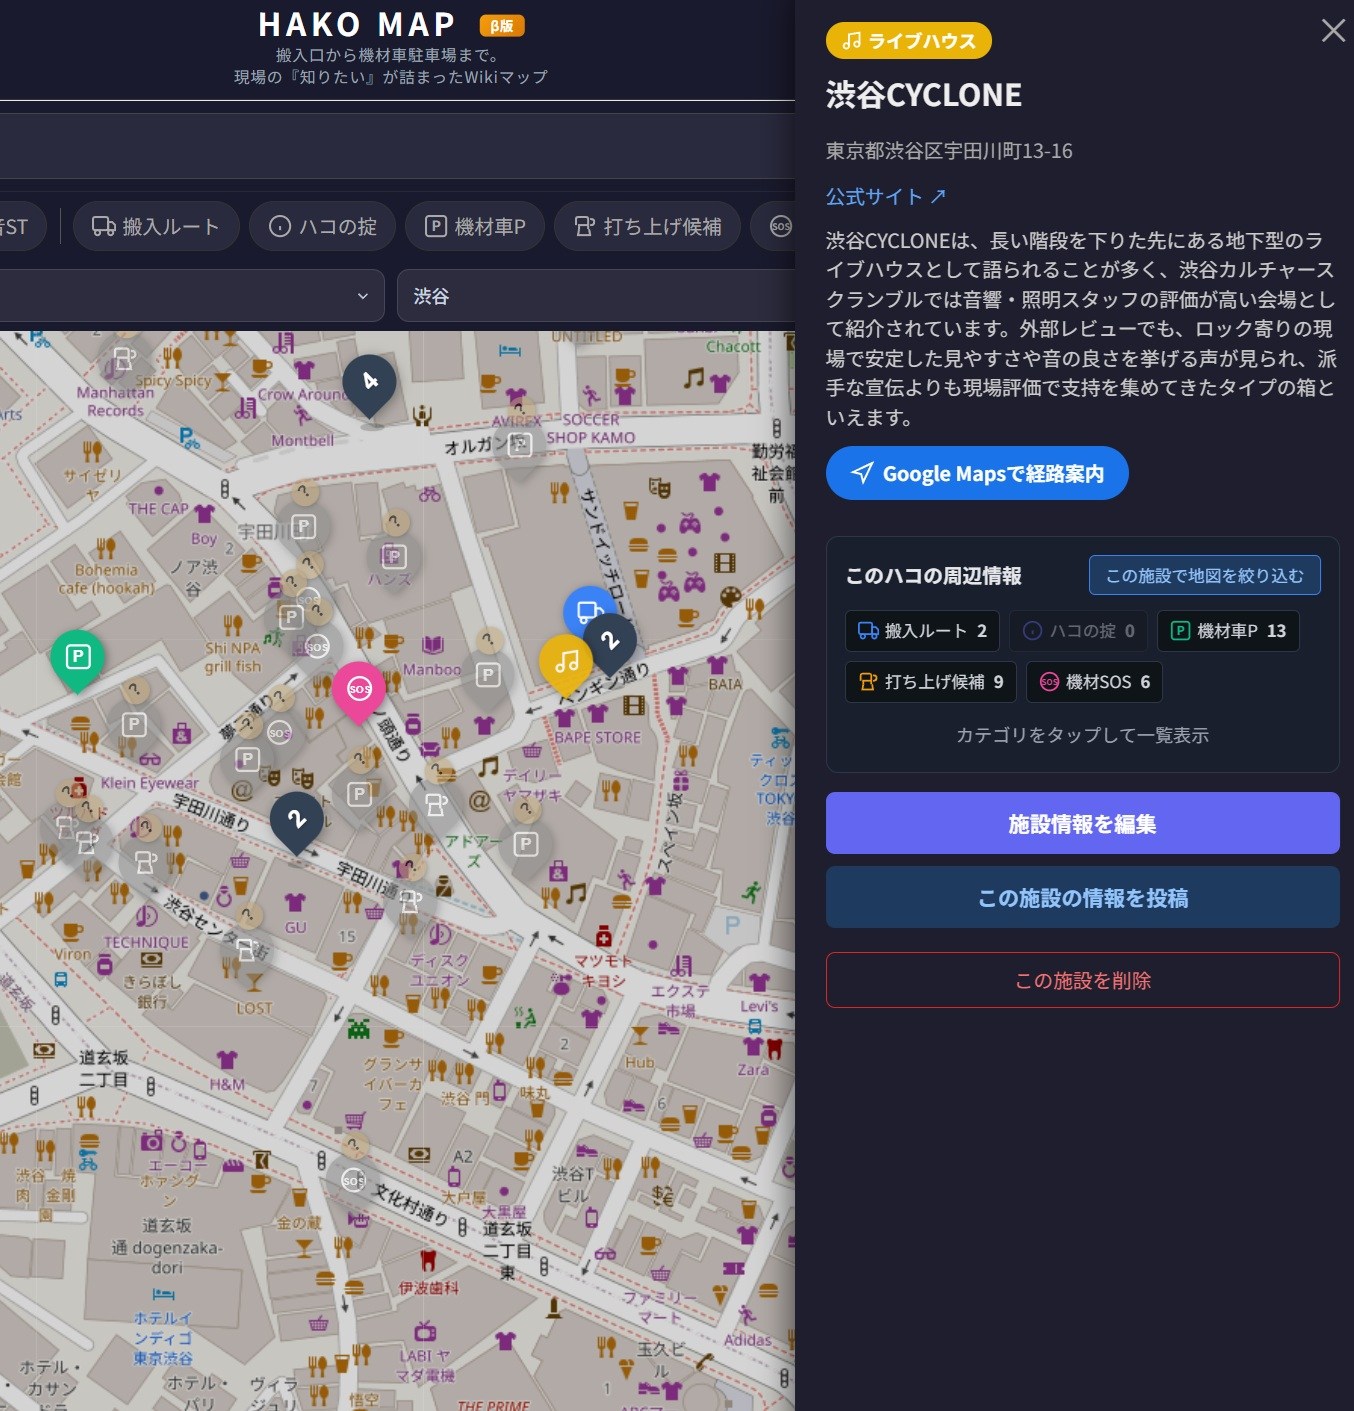Screen dimensions: 1354x1411
Task: Start Google Mapsで経路案内 navigation
Action: (x=977, y=473)
